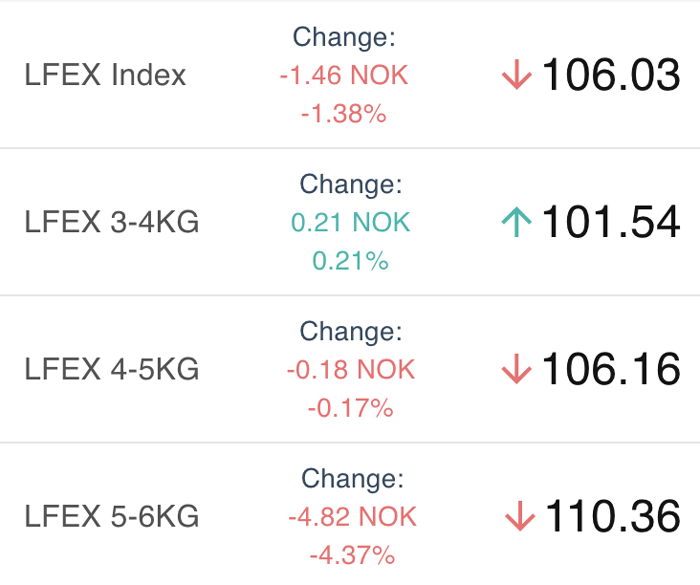700x585 pixels.
Task: Select the 110.36 price value
Action: [x=613, y=516]
